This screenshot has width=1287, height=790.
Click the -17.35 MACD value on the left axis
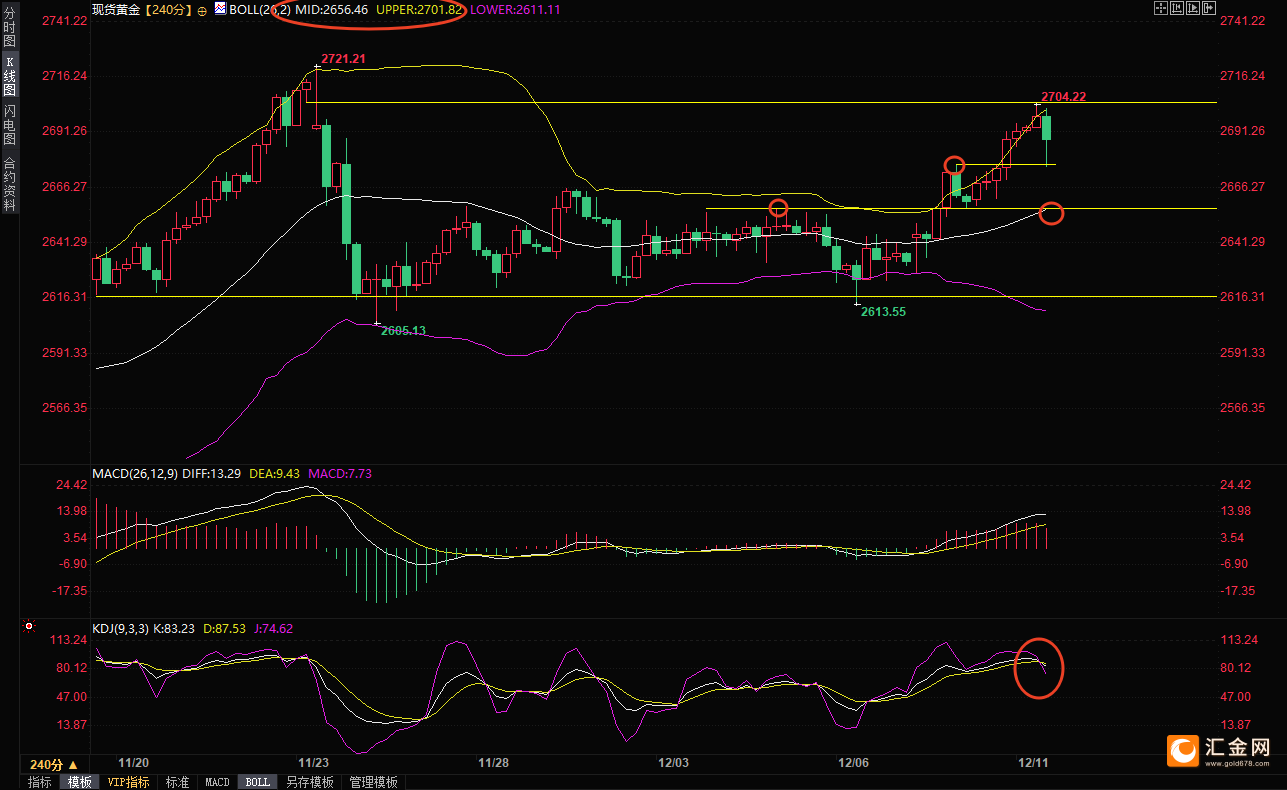(70, 591)
